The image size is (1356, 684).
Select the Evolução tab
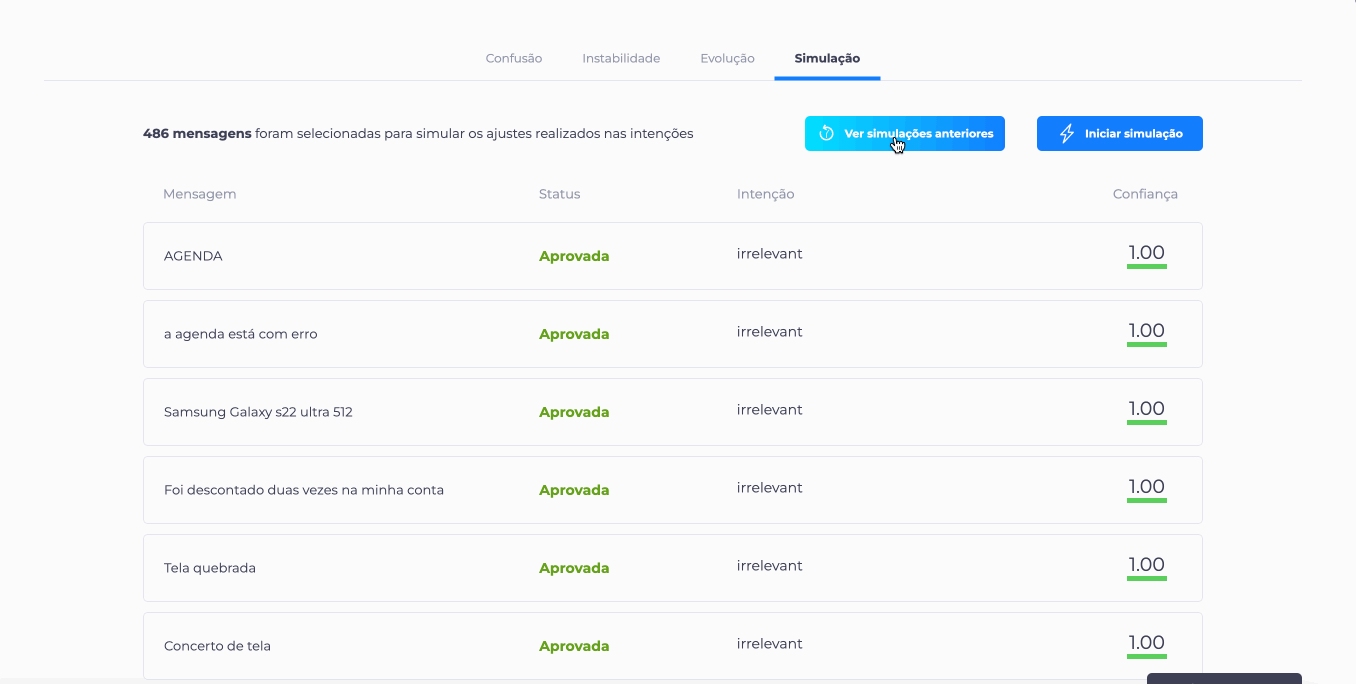[x=727, y=58]
